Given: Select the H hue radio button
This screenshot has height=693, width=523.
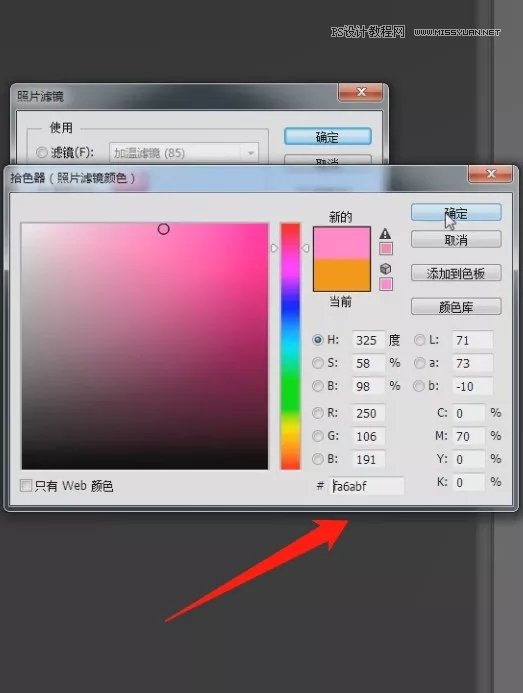Looking at the screenshot, I should click(317, 340).
